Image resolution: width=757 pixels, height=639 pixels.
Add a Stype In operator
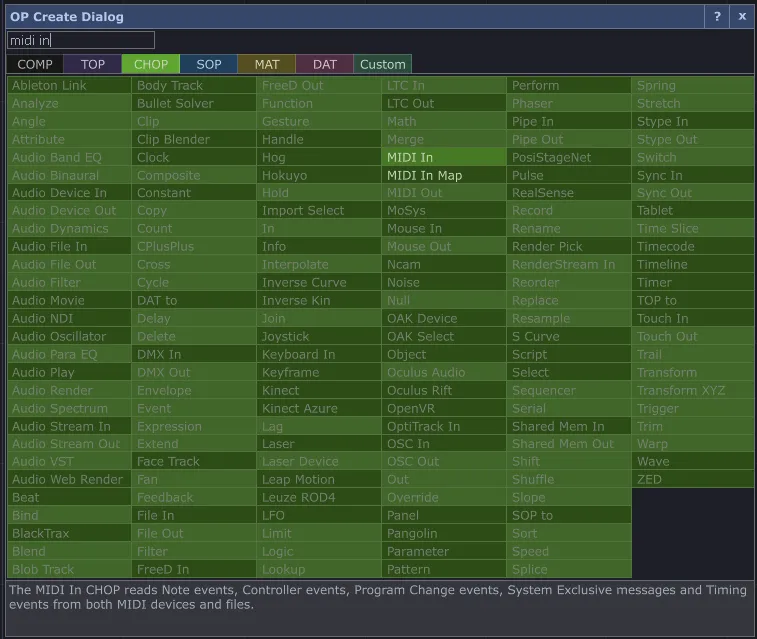click(693, 122)
